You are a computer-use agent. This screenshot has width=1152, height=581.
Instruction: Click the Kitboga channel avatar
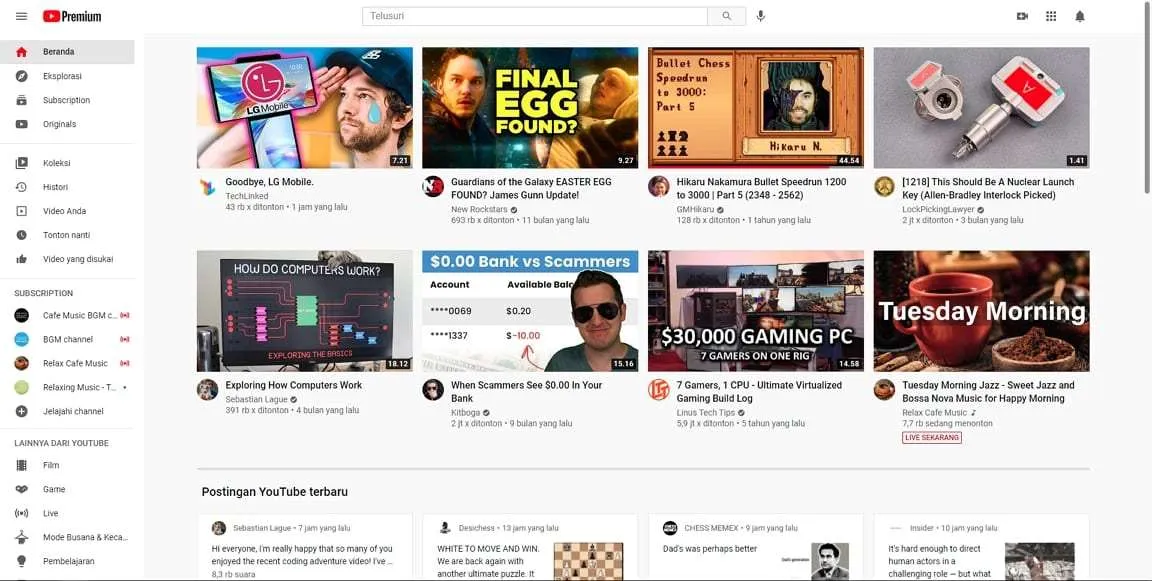click(433, 390)
